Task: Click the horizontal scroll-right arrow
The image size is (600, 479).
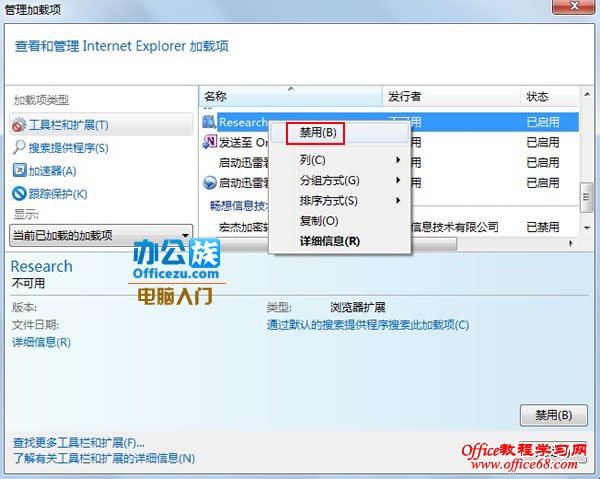Action: point(571,243)
